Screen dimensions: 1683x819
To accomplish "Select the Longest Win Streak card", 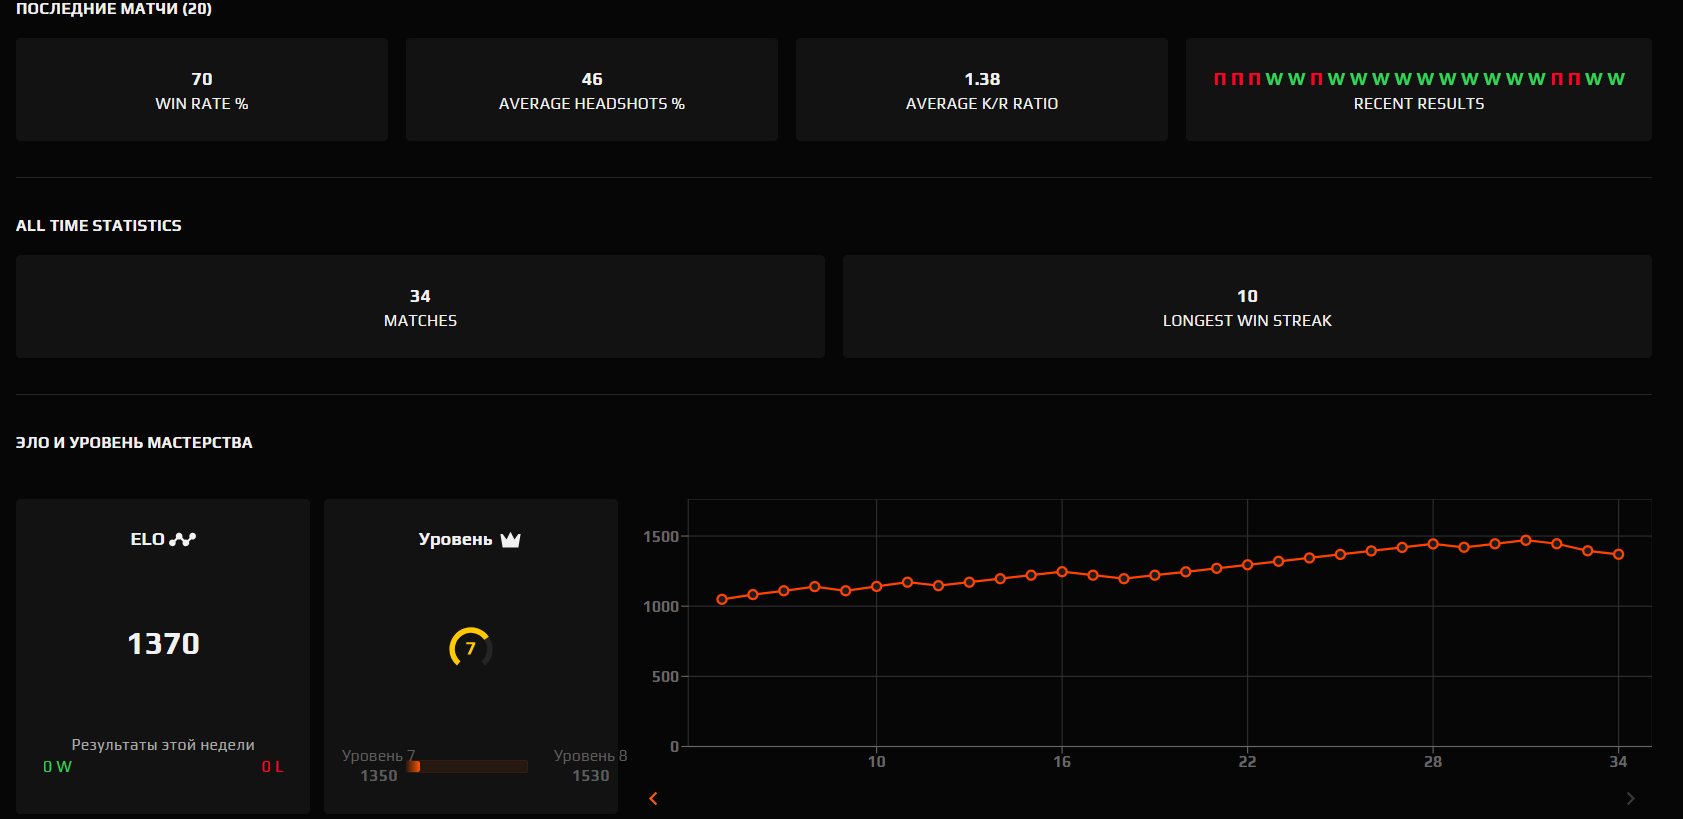I will click(x=1247, y=307).
